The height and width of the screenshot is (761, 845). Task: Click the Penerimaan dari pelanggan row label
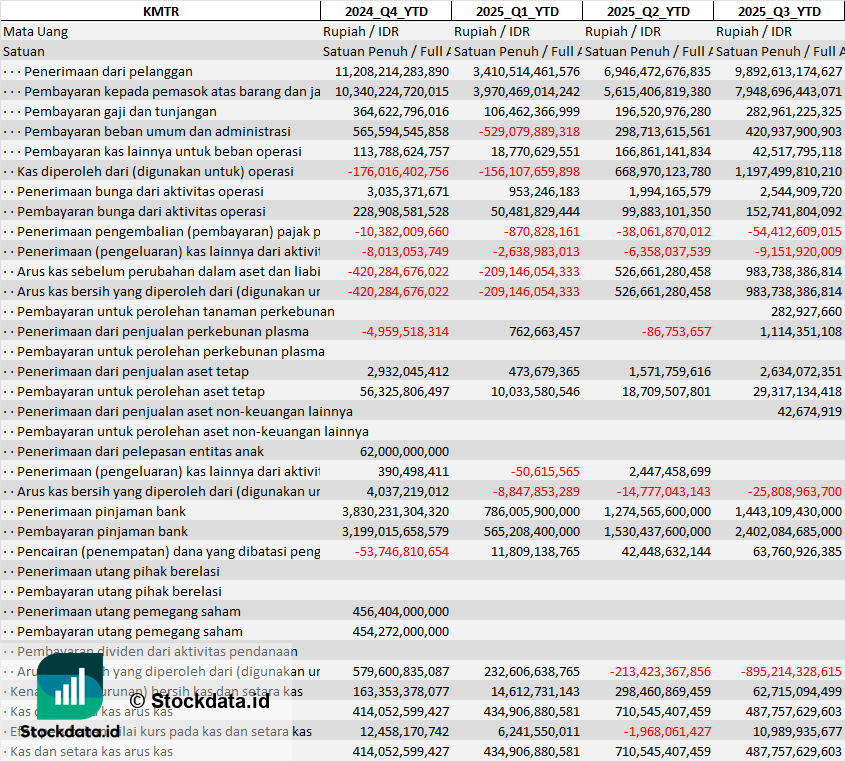pyautogui.click(x=108, y=71)
